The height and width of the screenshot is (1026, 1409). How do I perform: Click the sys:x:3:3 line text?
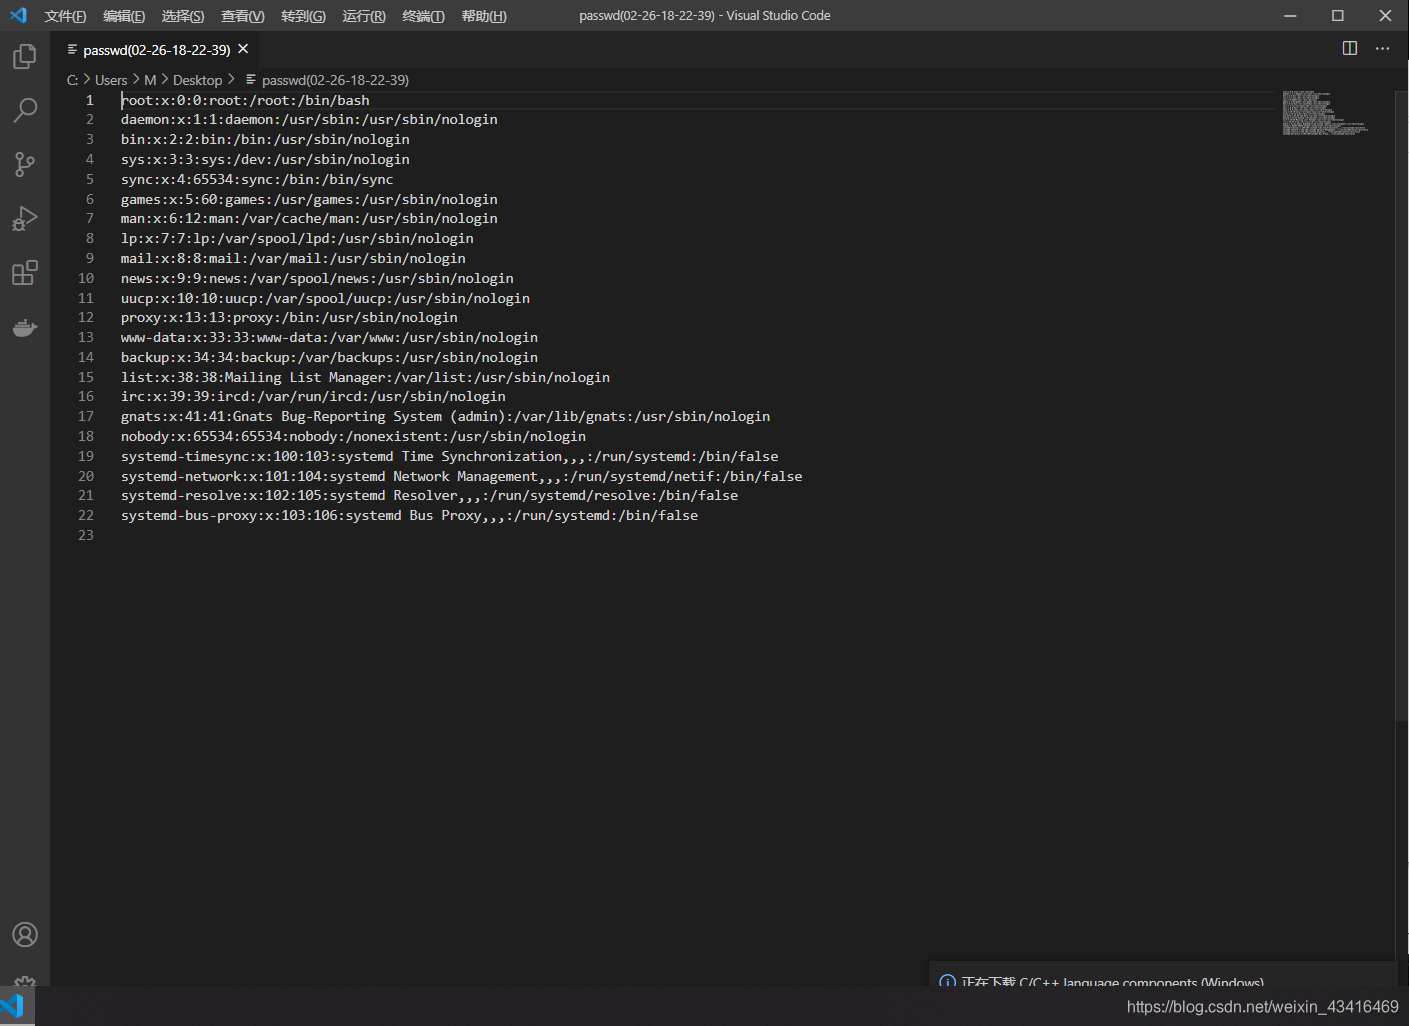265,159
